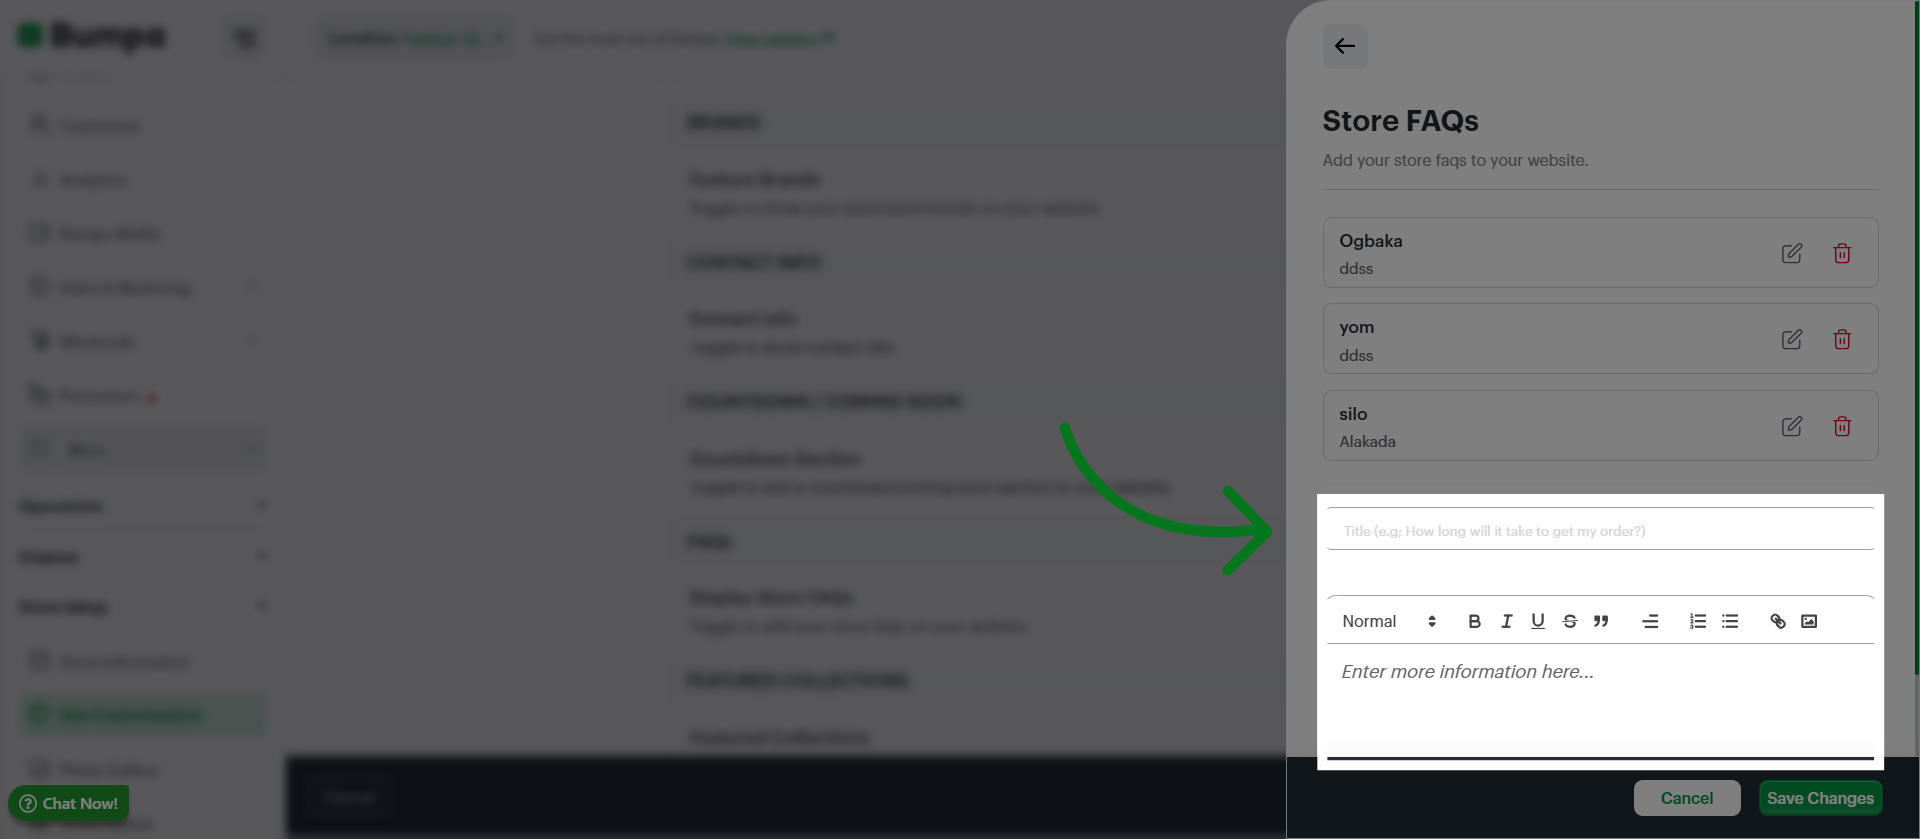The width and height of the screenshot is (1920, 839).
Task: Open text alignment options
Action: tap(1650, 621)
